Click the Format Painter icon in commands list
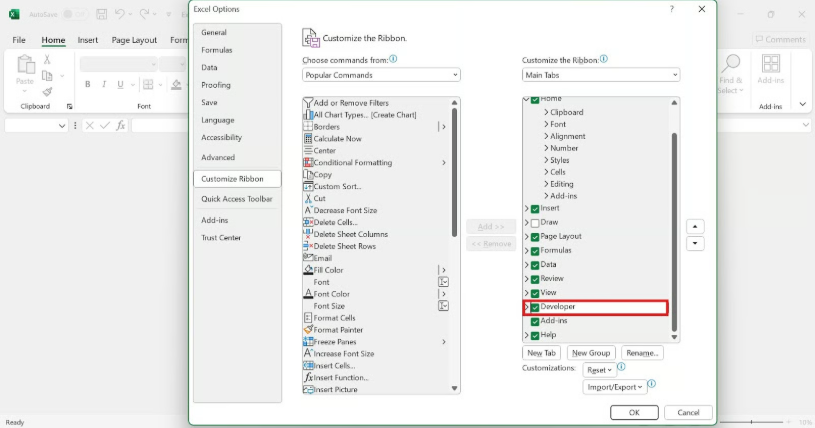 click(x=308, y=330)
